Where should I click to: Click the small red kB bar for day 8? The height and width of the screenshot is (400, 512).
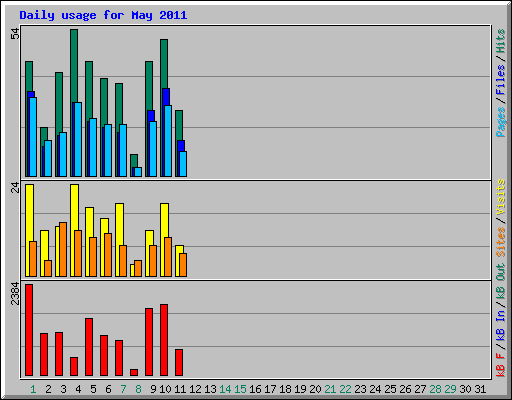click(134, 372)
